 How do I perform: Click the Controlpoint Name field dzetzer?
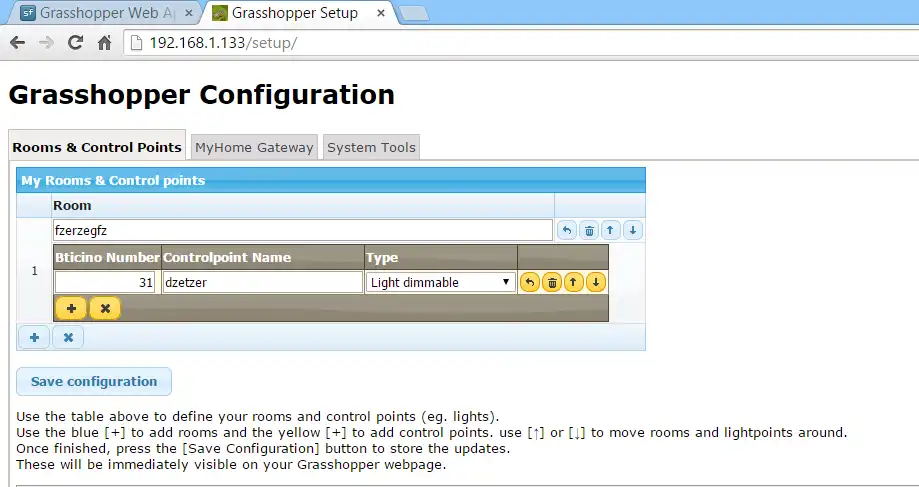pyautogui.click(x=263, y=282)
